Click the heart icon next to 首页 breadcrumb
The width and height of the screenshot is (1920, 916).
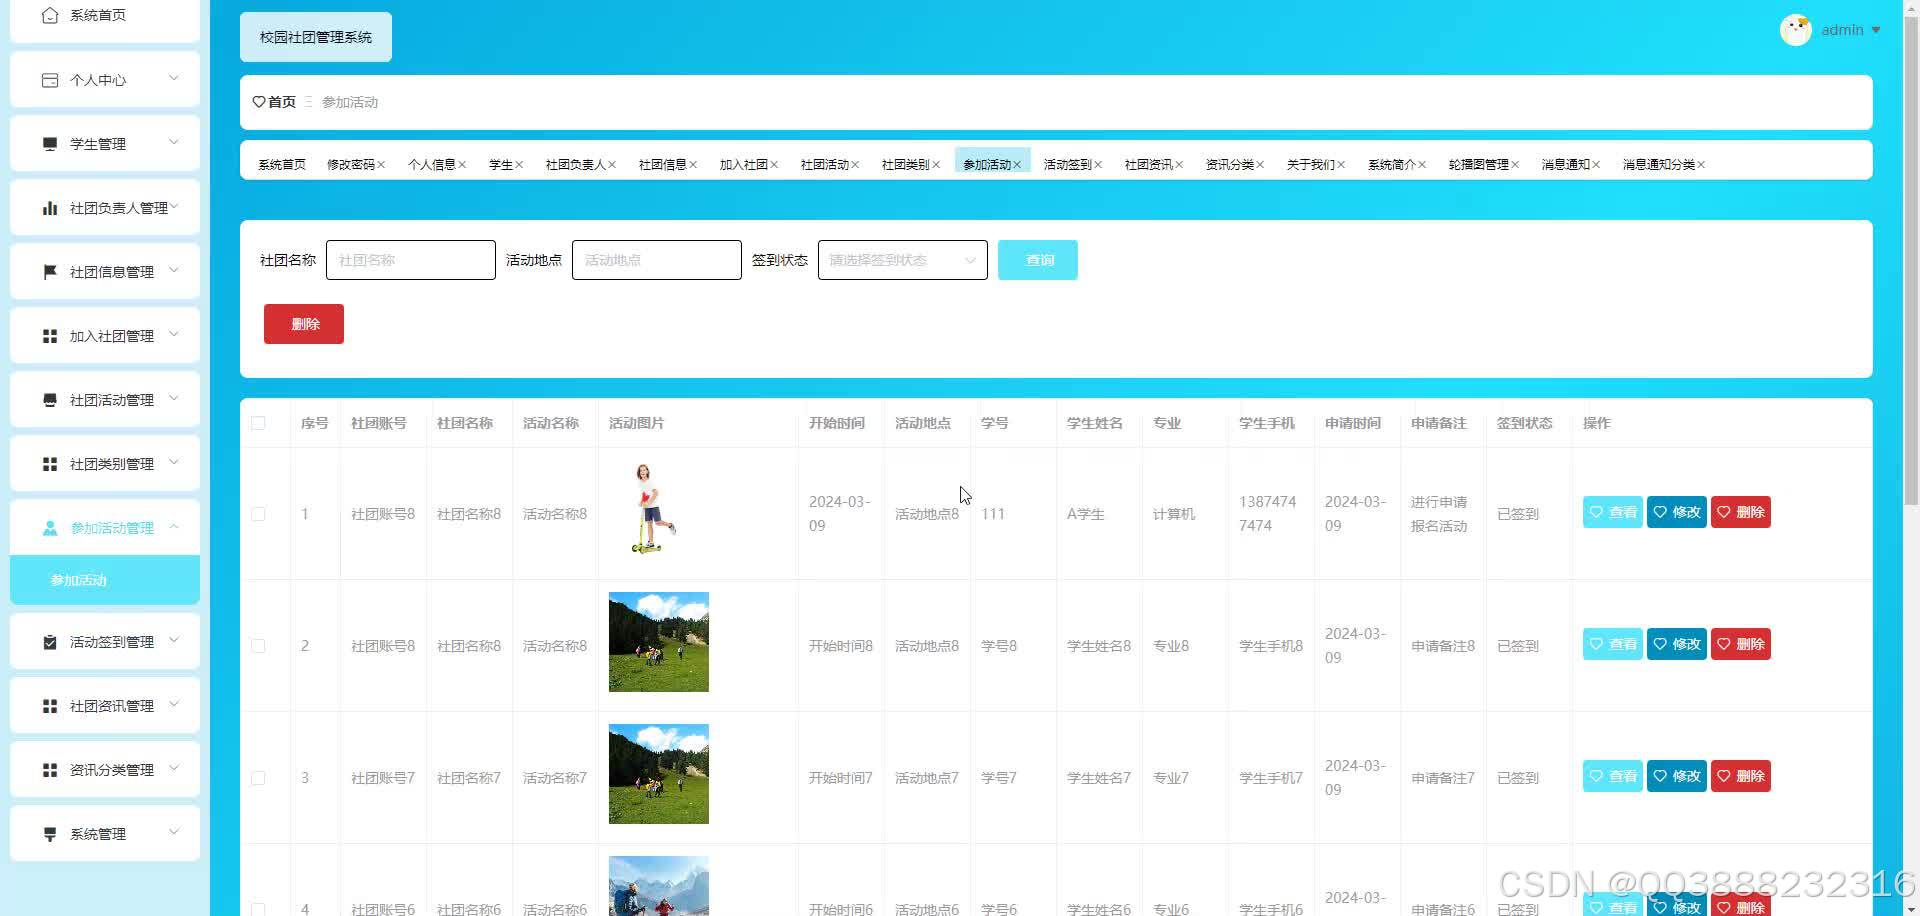click(259, 102)
